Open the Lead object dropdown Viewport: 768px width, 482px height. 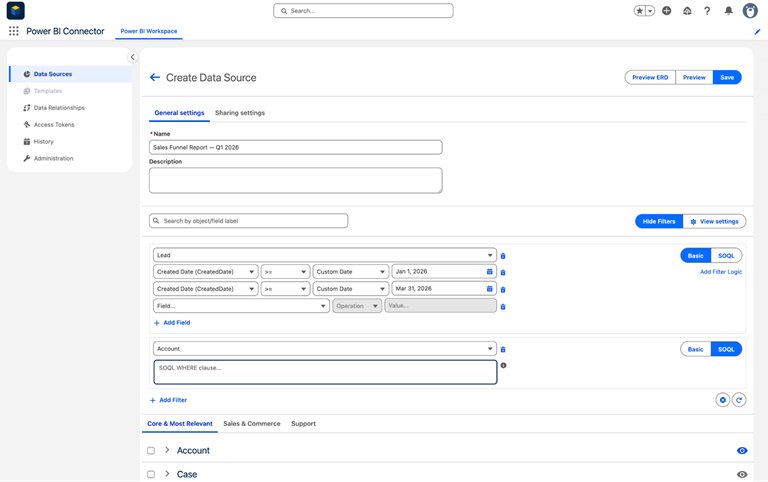pos(325,255)
